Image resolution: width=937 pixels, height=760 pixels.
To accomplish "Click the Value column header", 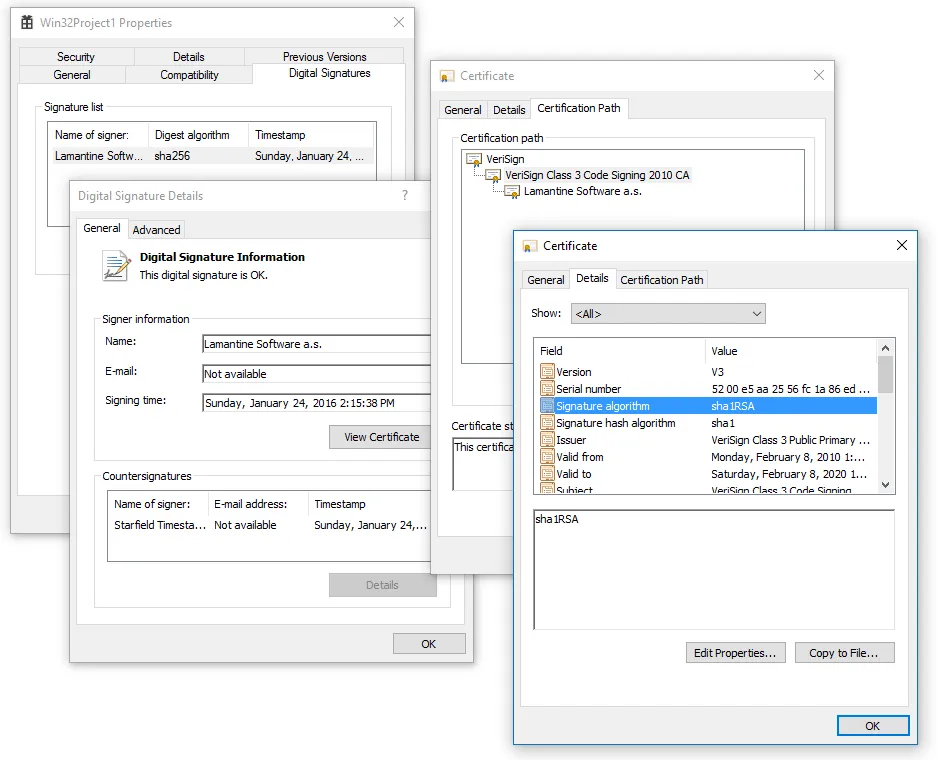I will [792, 351].
